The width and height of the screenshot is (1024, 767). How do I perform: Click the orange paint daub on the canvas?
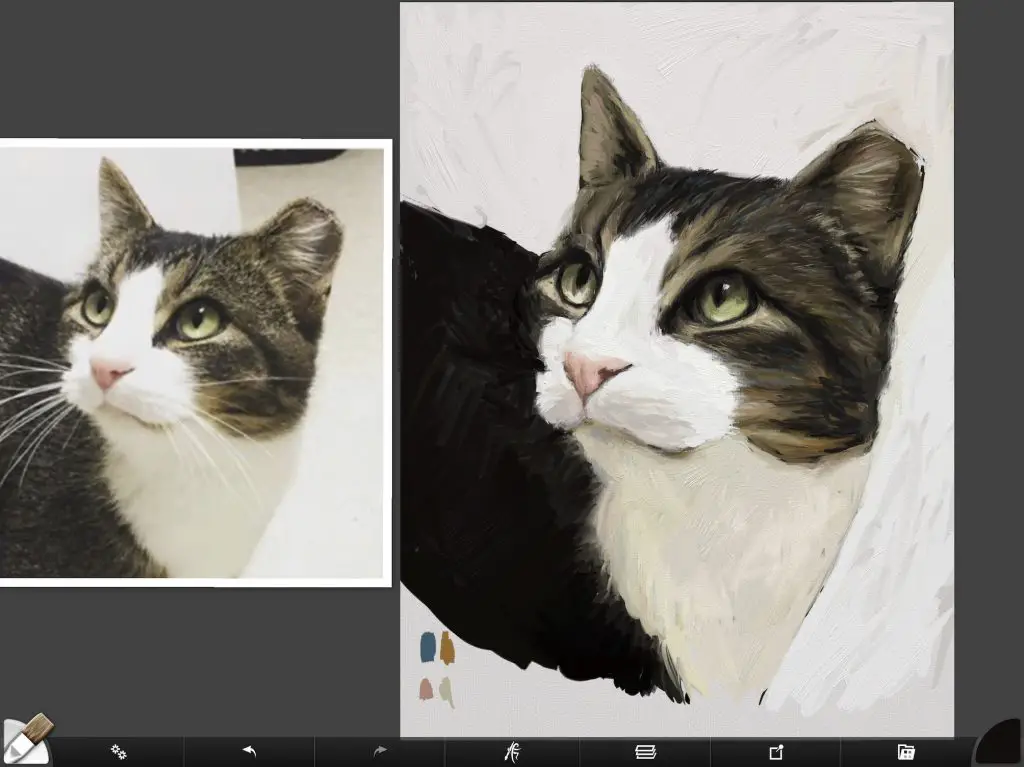[447, 647]
